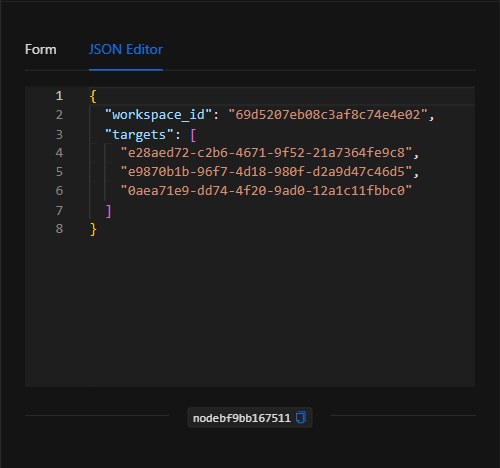Click target "e28aed72-c2b6-4671-9f52-21a7364fe9c8"
This screenshot has width=500, height=468.
266,153
